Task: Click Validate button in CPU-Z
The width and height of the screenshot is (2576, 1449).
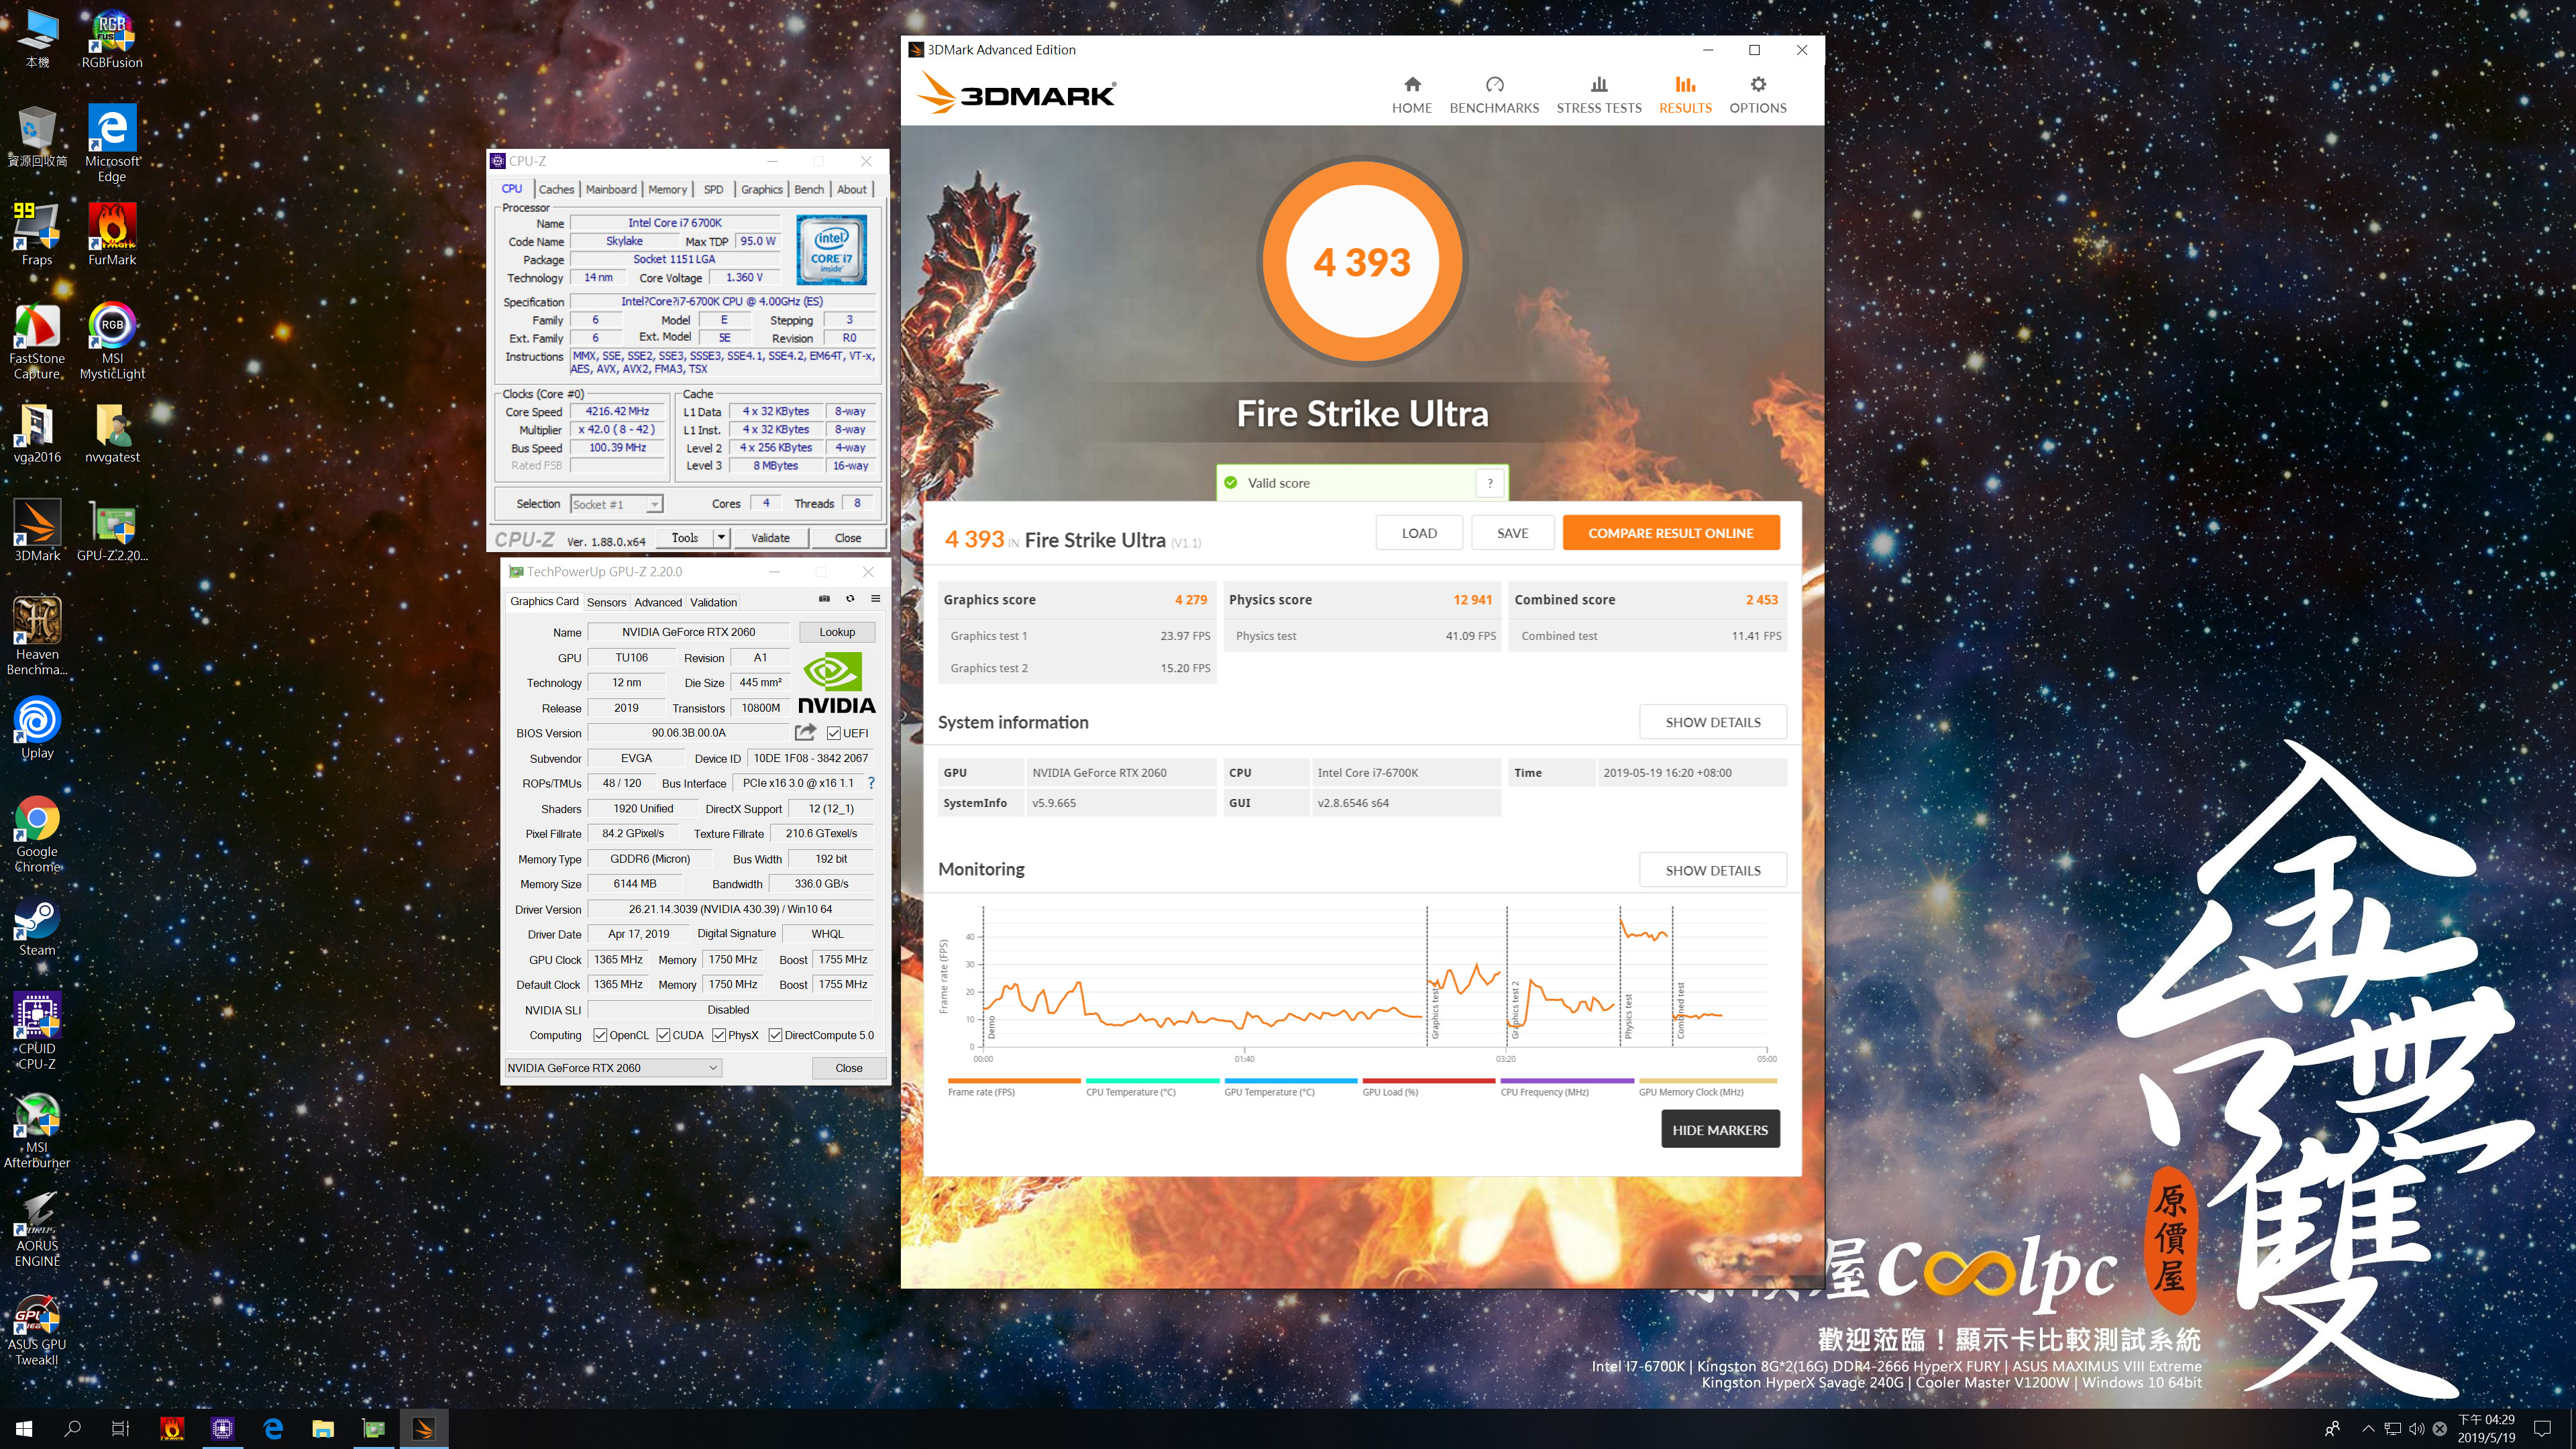Action: click(770, 538)
